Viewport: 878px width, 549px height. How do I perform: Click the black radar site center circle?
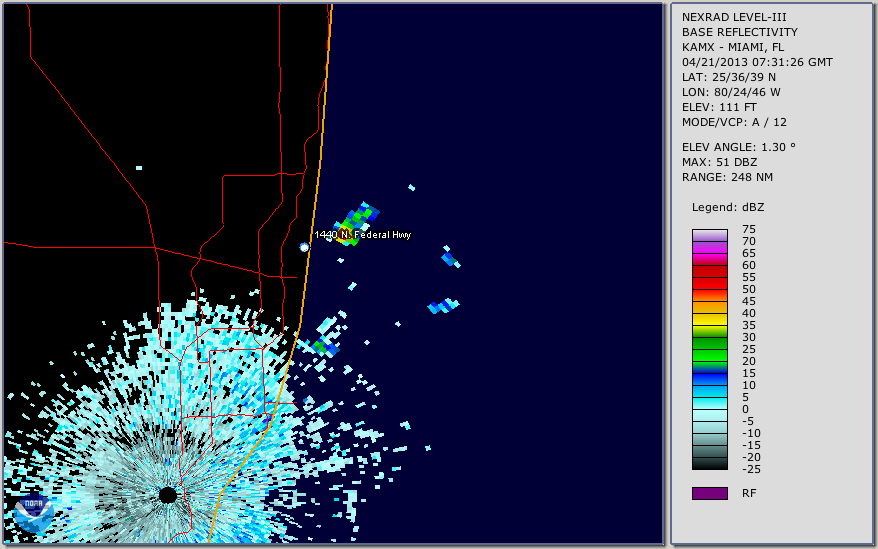(167, 495)
